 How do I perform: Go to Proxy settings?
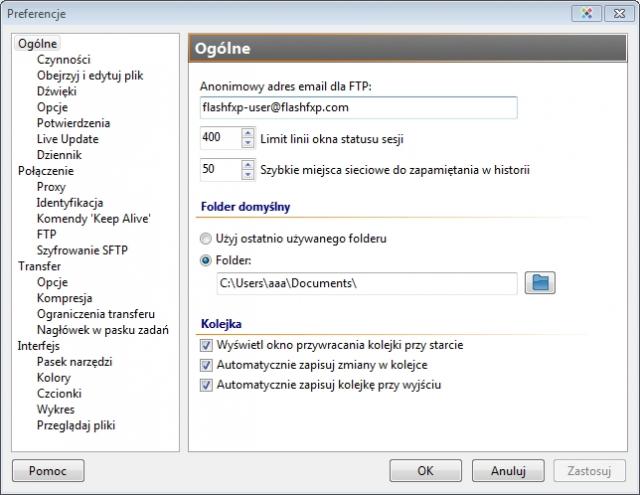point(51,187)
